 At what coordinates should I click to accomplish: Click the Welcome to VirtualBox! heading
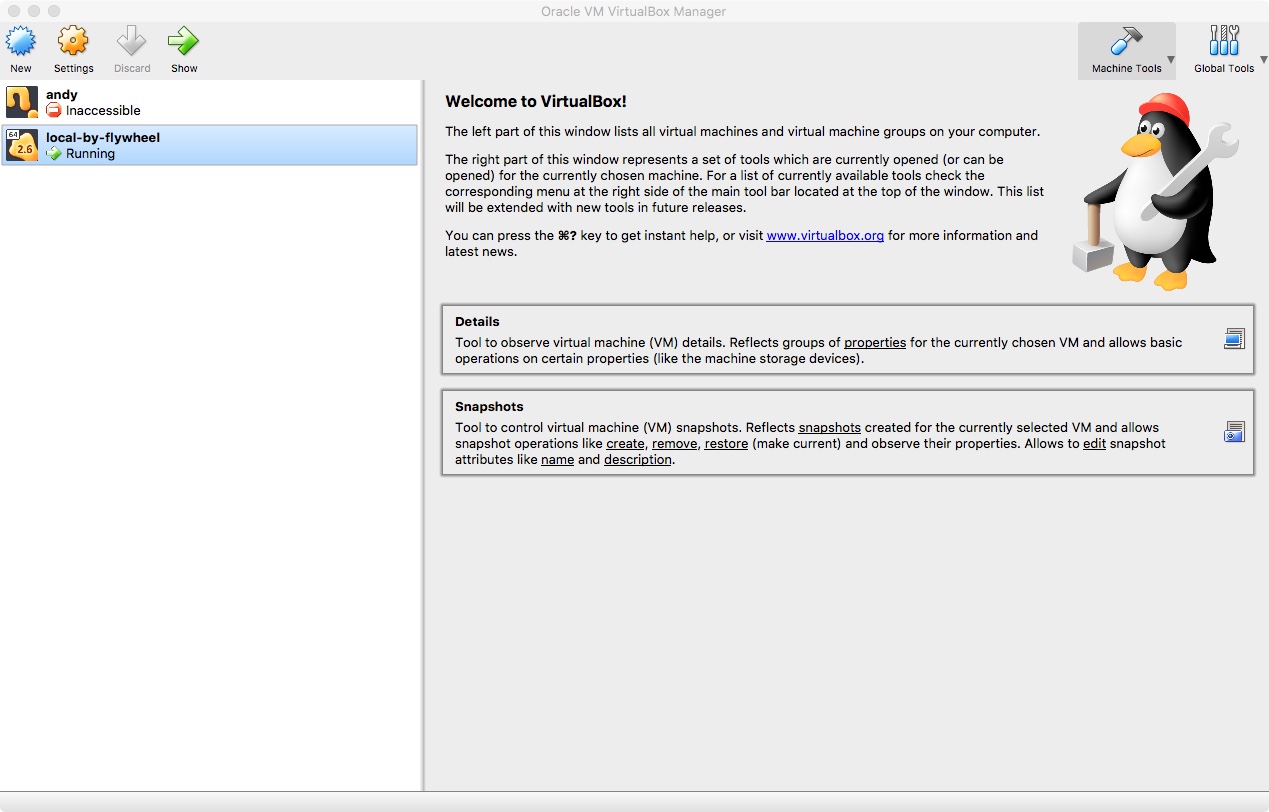pos(536,101)
